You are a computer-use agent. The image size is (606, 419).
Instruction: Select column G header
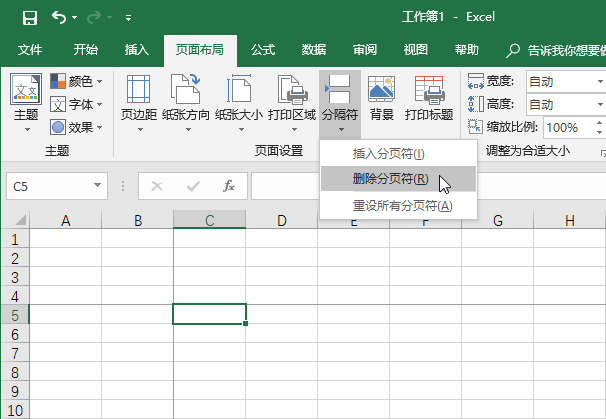tap(498, 220)
